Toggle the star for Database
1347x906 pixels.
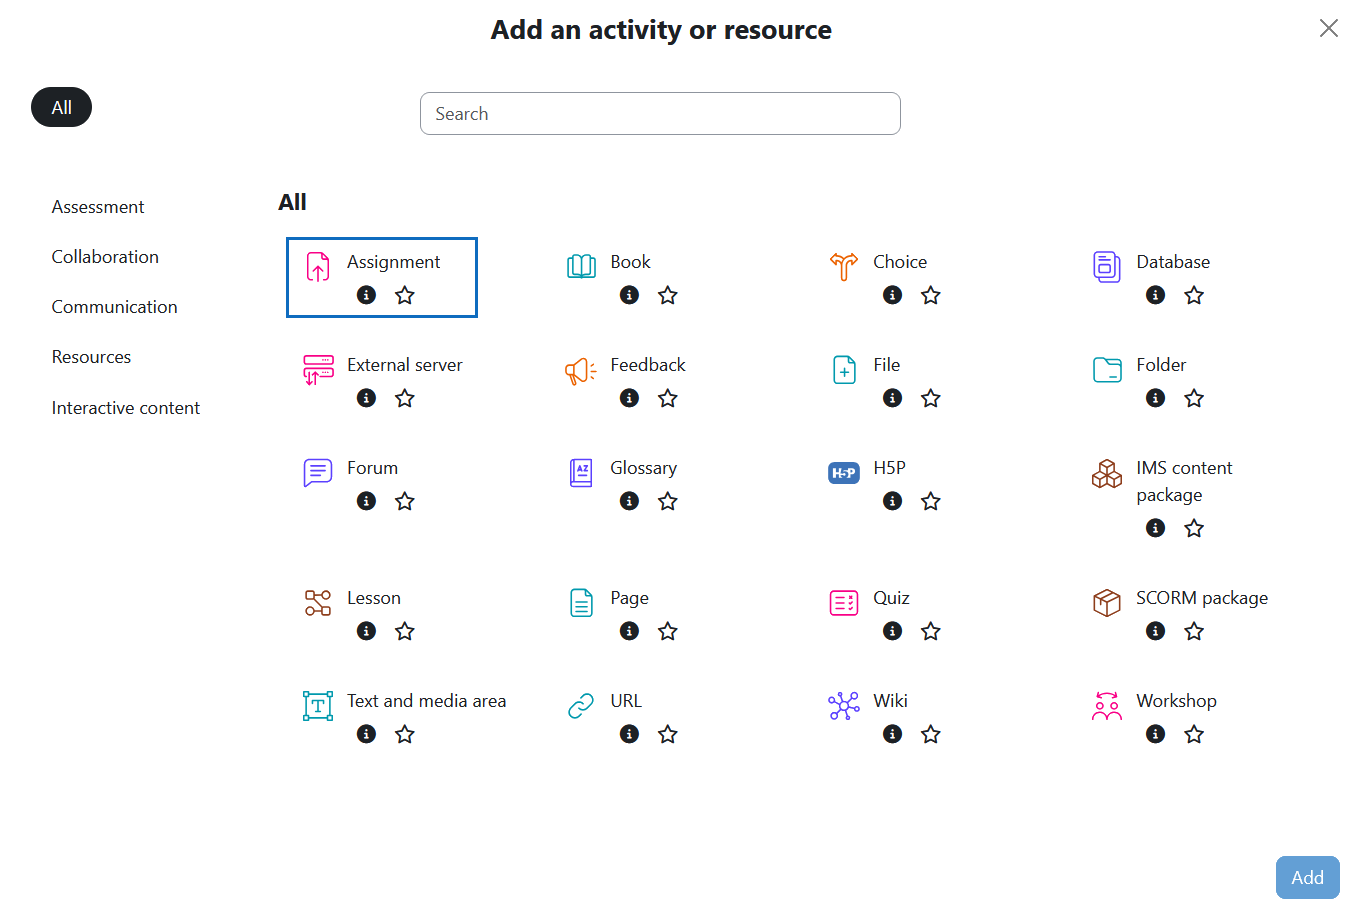pos(1194,295)
